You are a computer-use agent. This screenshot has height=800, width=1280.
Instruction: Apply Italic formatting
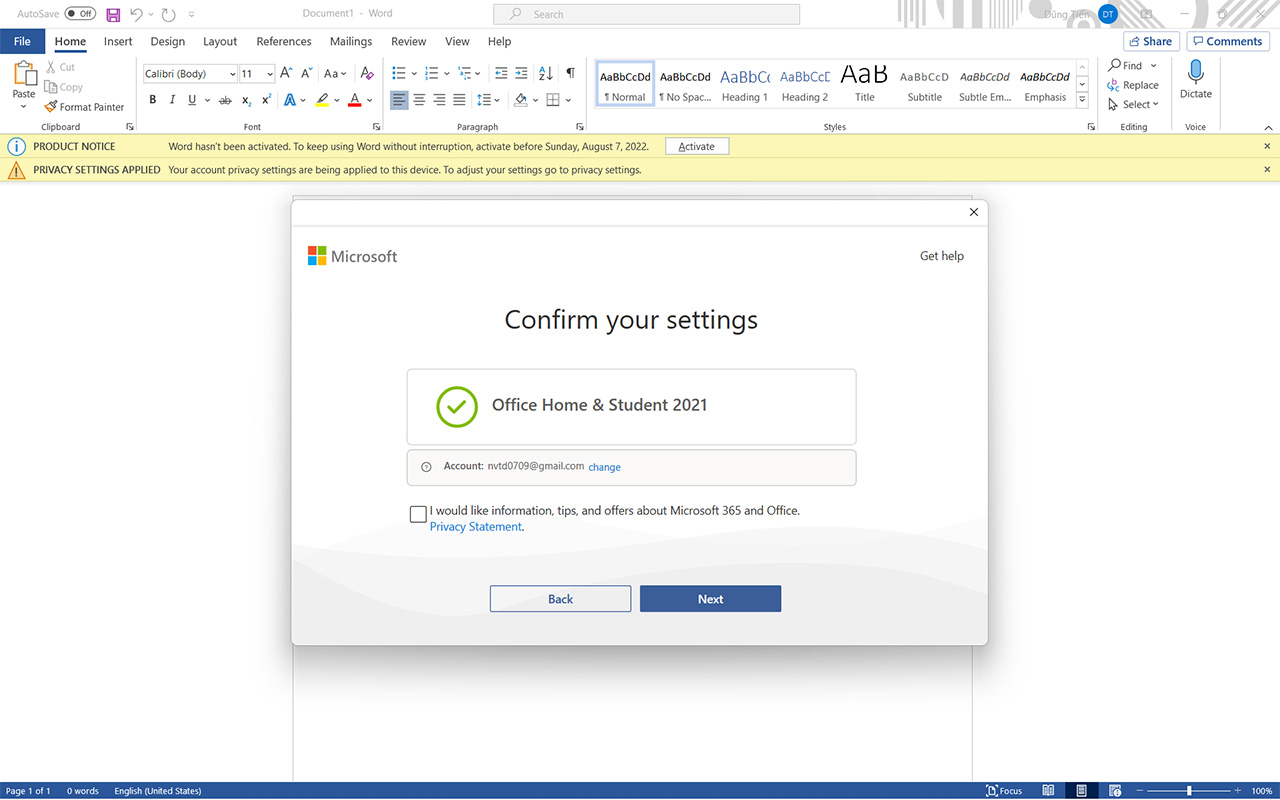172,100
